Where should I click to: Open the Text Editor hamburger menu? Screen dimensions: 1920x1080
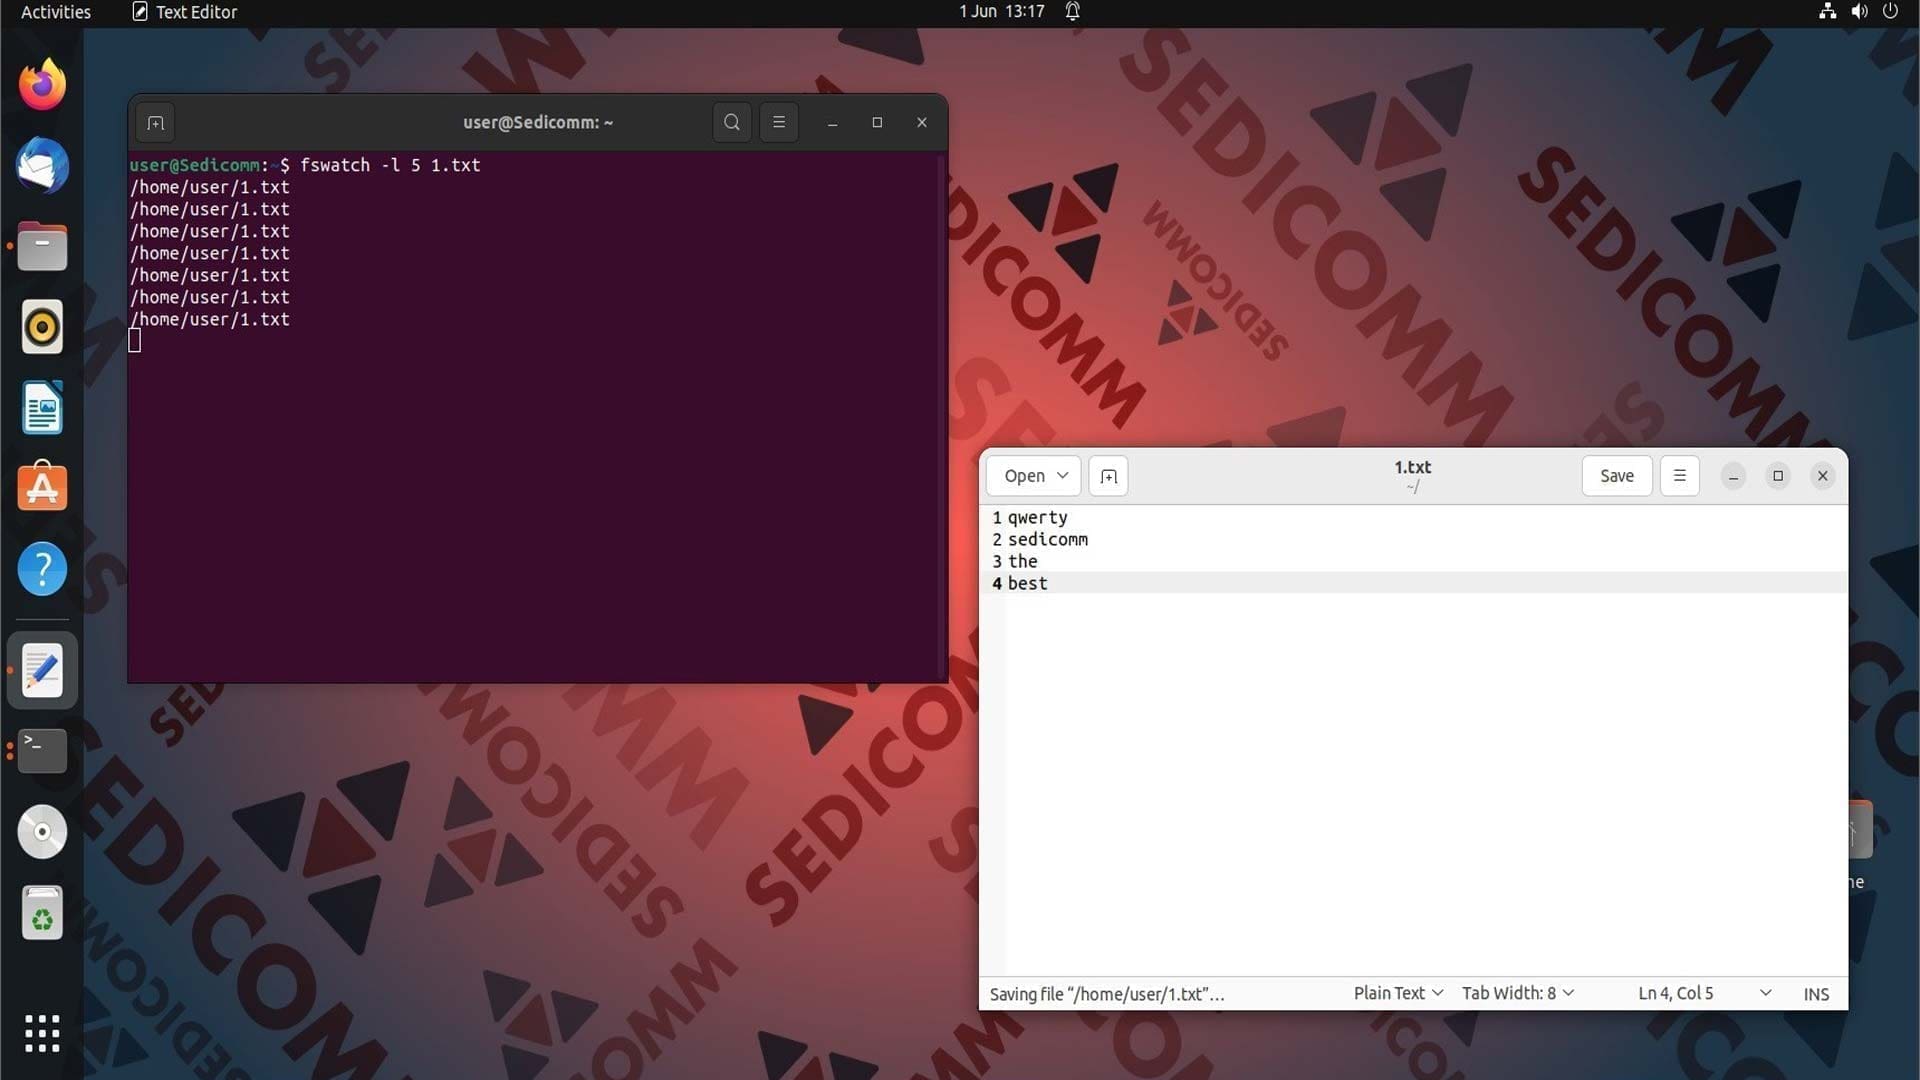click(1680, 476)
